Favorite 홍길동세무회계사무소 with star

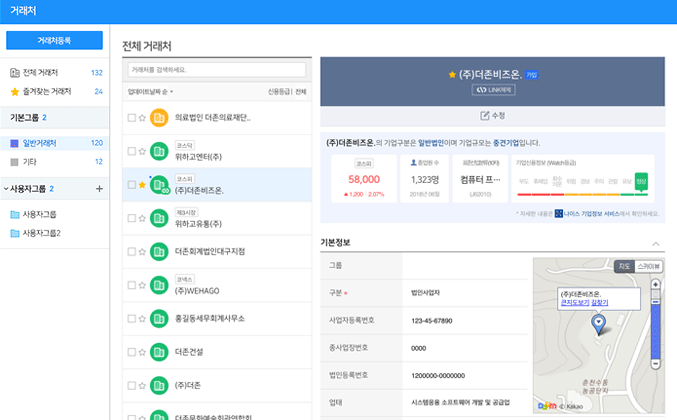(142, 319)
